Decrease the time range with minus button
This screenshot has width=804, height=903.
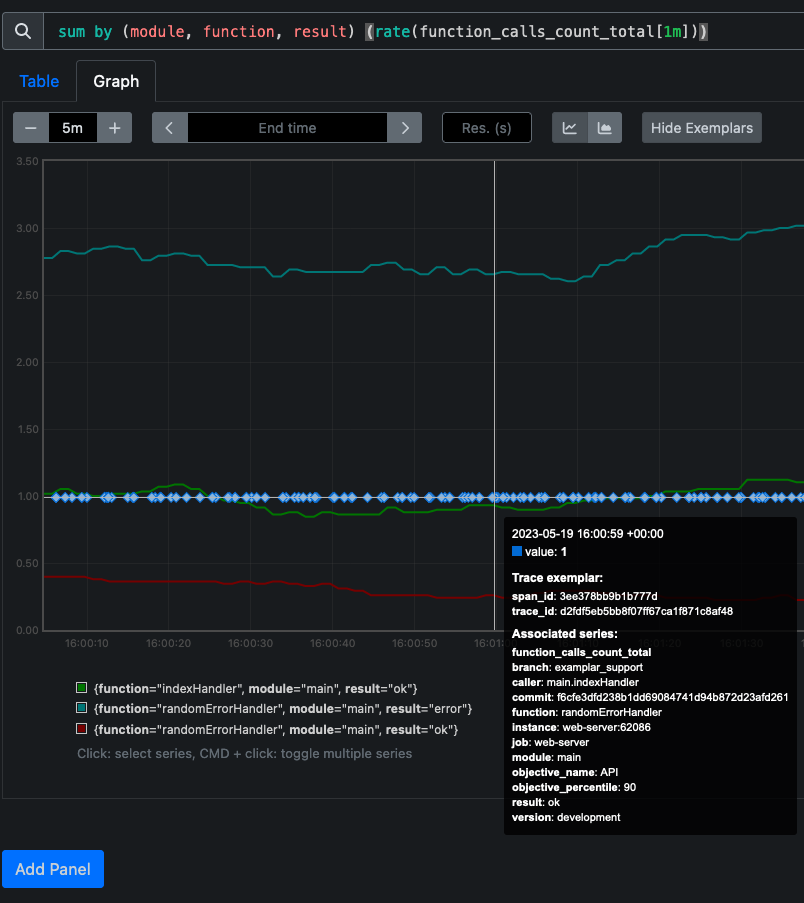coord(31,128)
